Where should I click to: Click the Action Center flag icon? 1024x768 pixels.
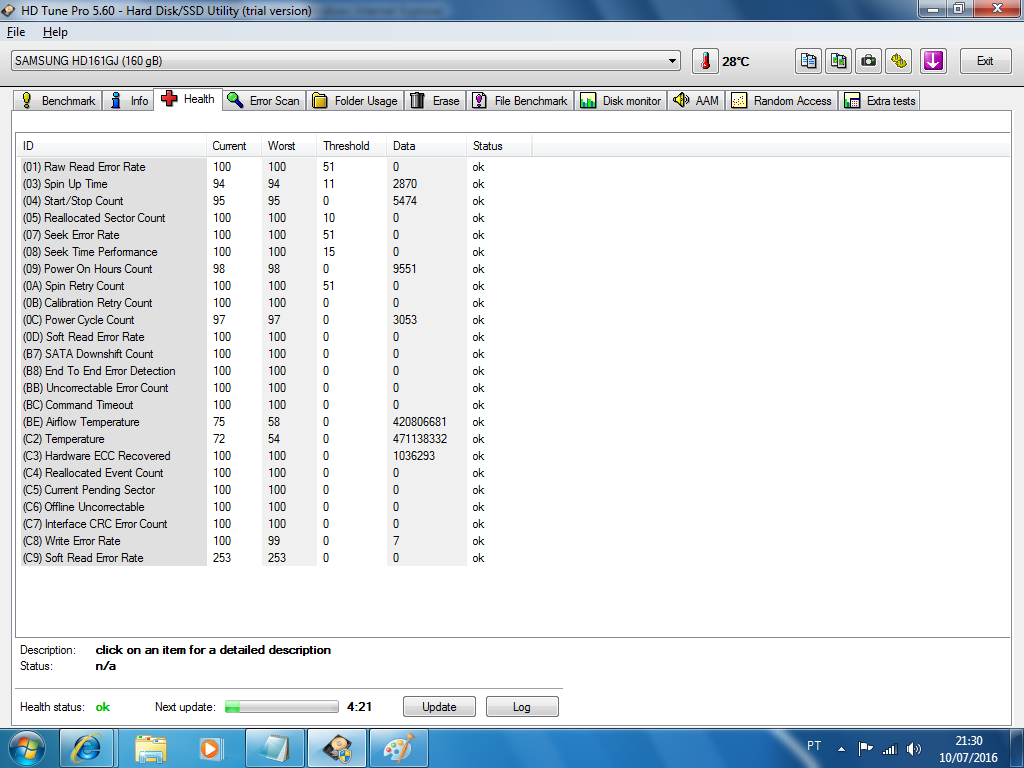[865, 748]
